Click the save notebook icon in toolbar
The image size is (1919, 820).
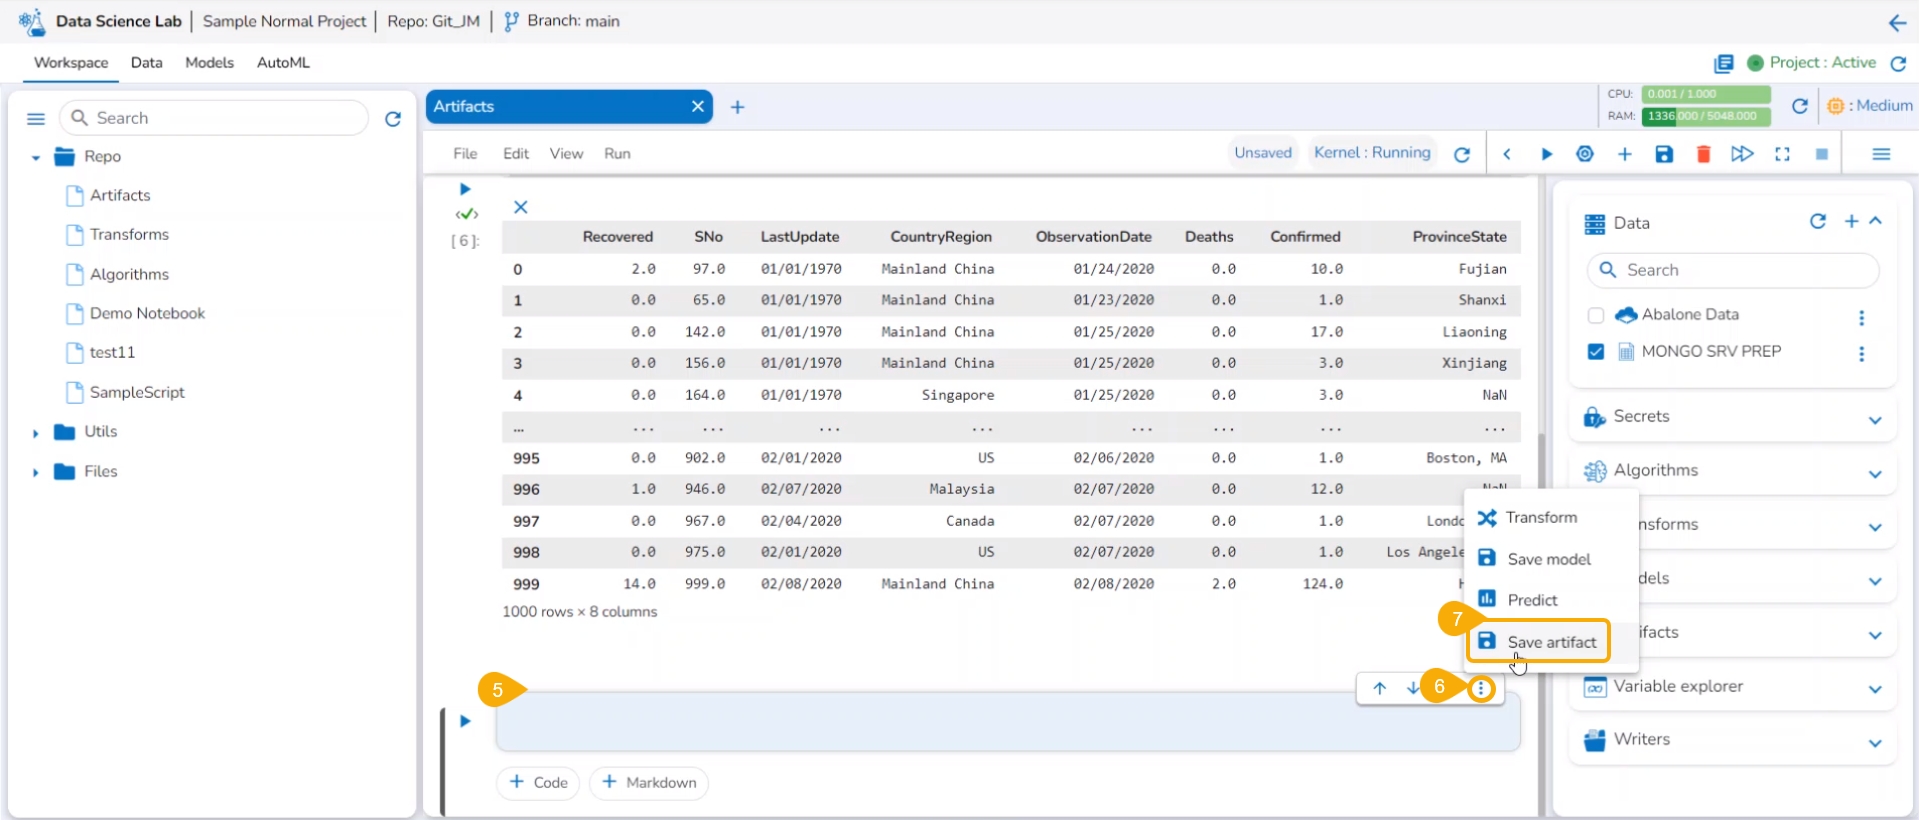tap(1664, 154)
